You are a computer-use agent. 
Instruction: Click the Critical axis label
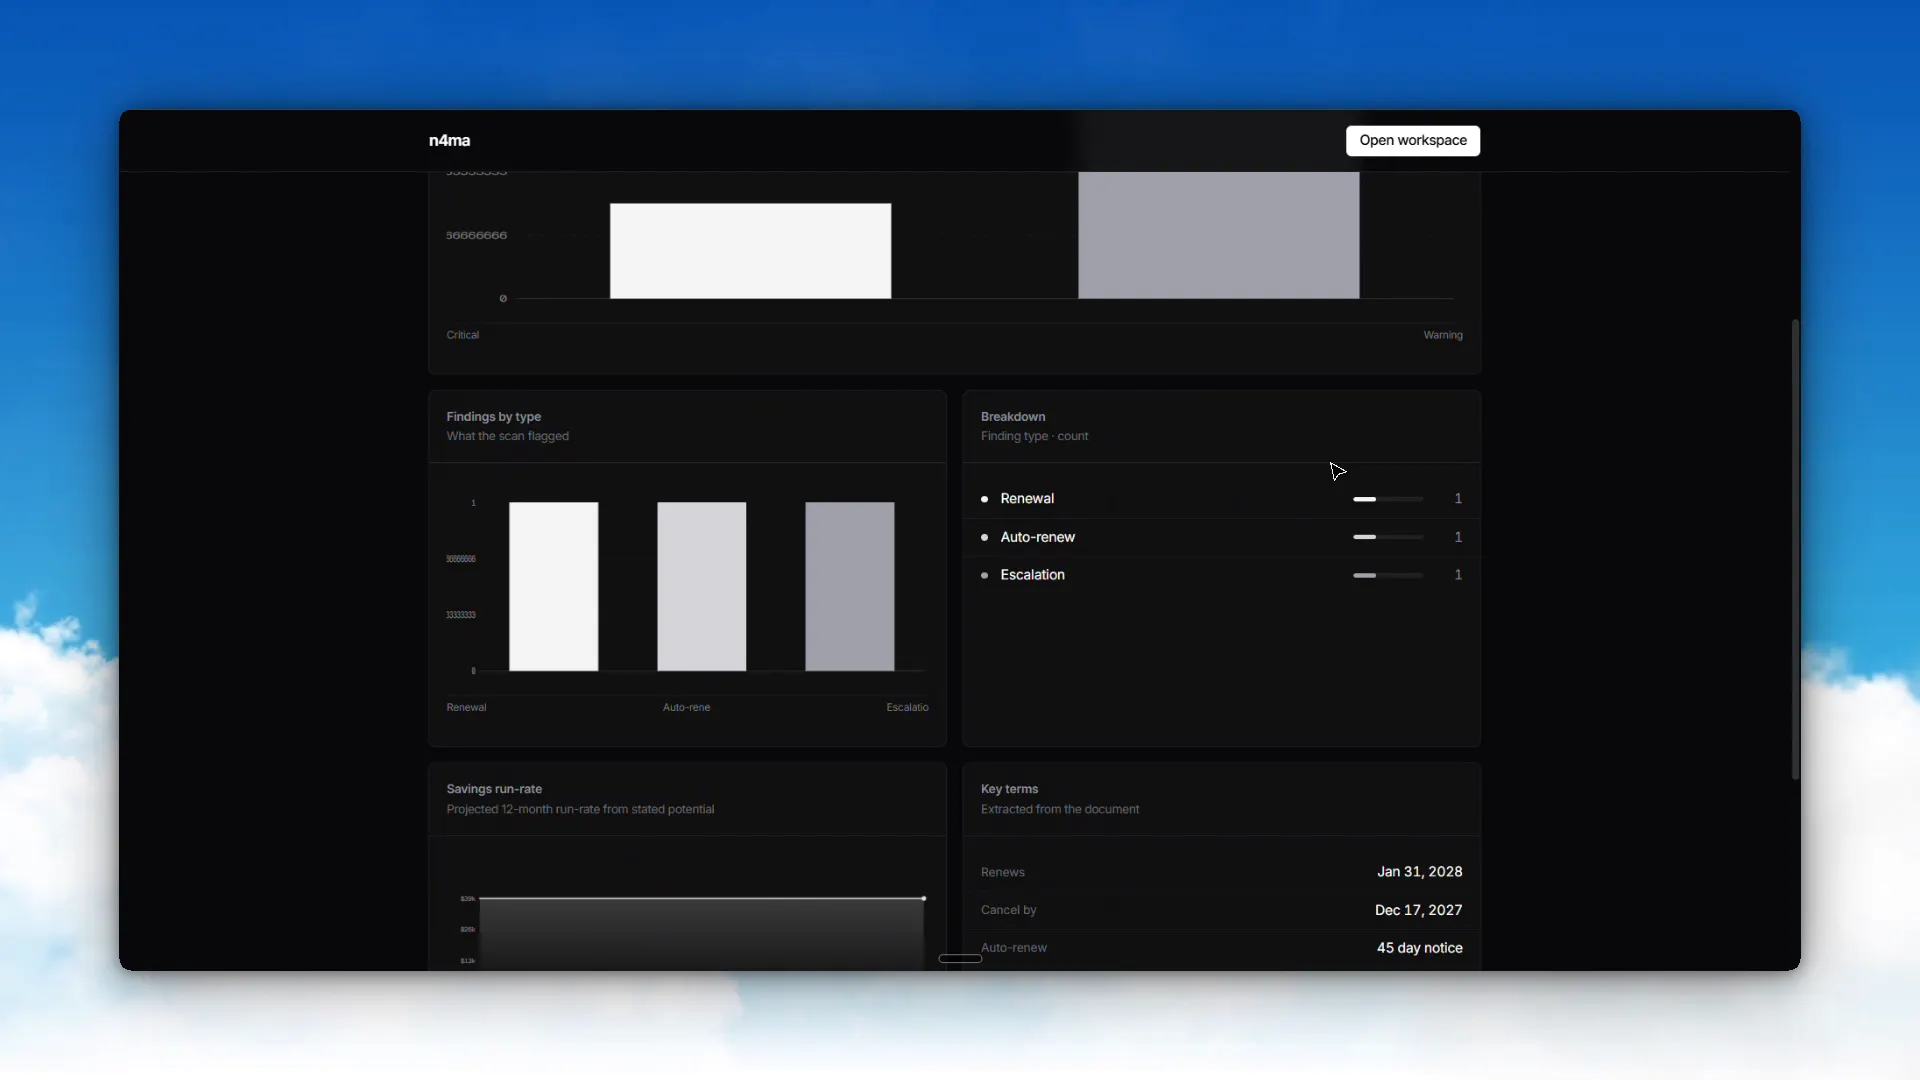click(x=463, y=335)
